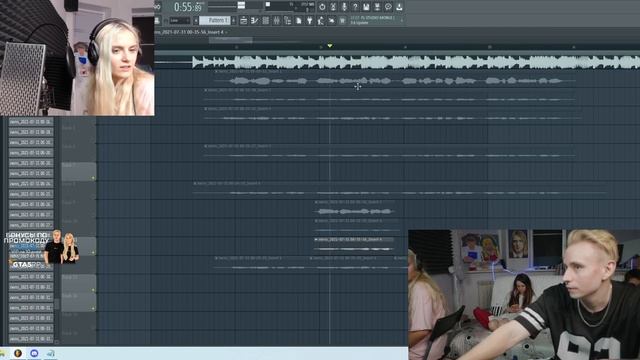Toggle mute dot on Track 14
The width and height of the screenshot is (640, 360).
[x=93, y=309]
